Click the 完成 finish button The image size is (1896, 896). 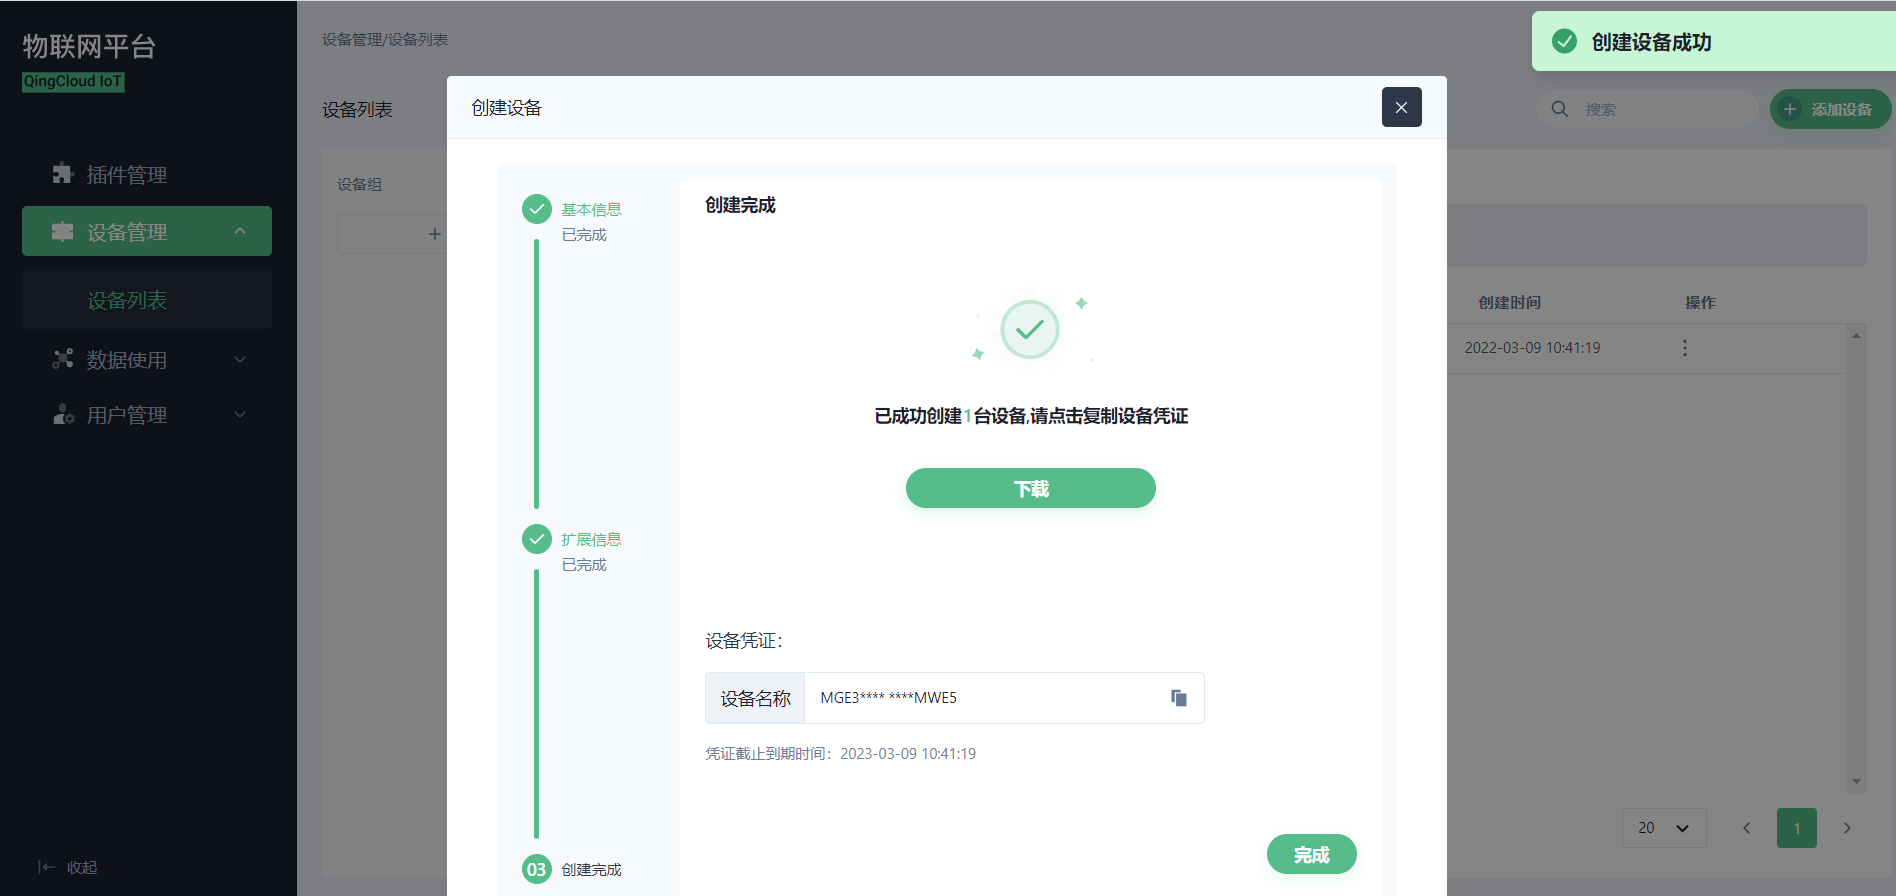tap(1311, 854)
